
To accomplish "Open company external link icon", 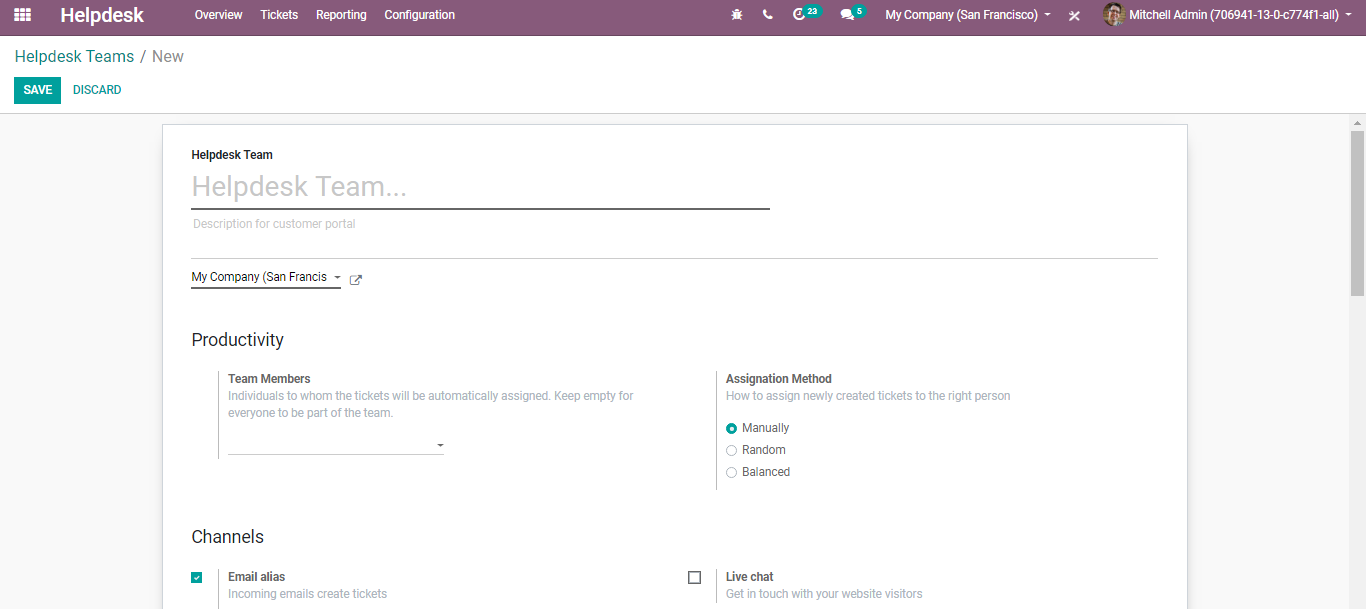I will 356,280.
